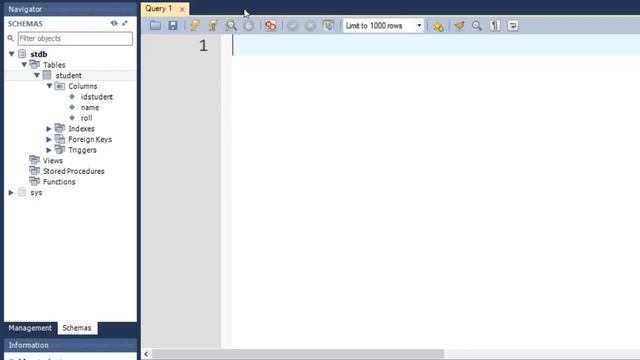
Task: Save the script to a file
Action: pos(173,26)
